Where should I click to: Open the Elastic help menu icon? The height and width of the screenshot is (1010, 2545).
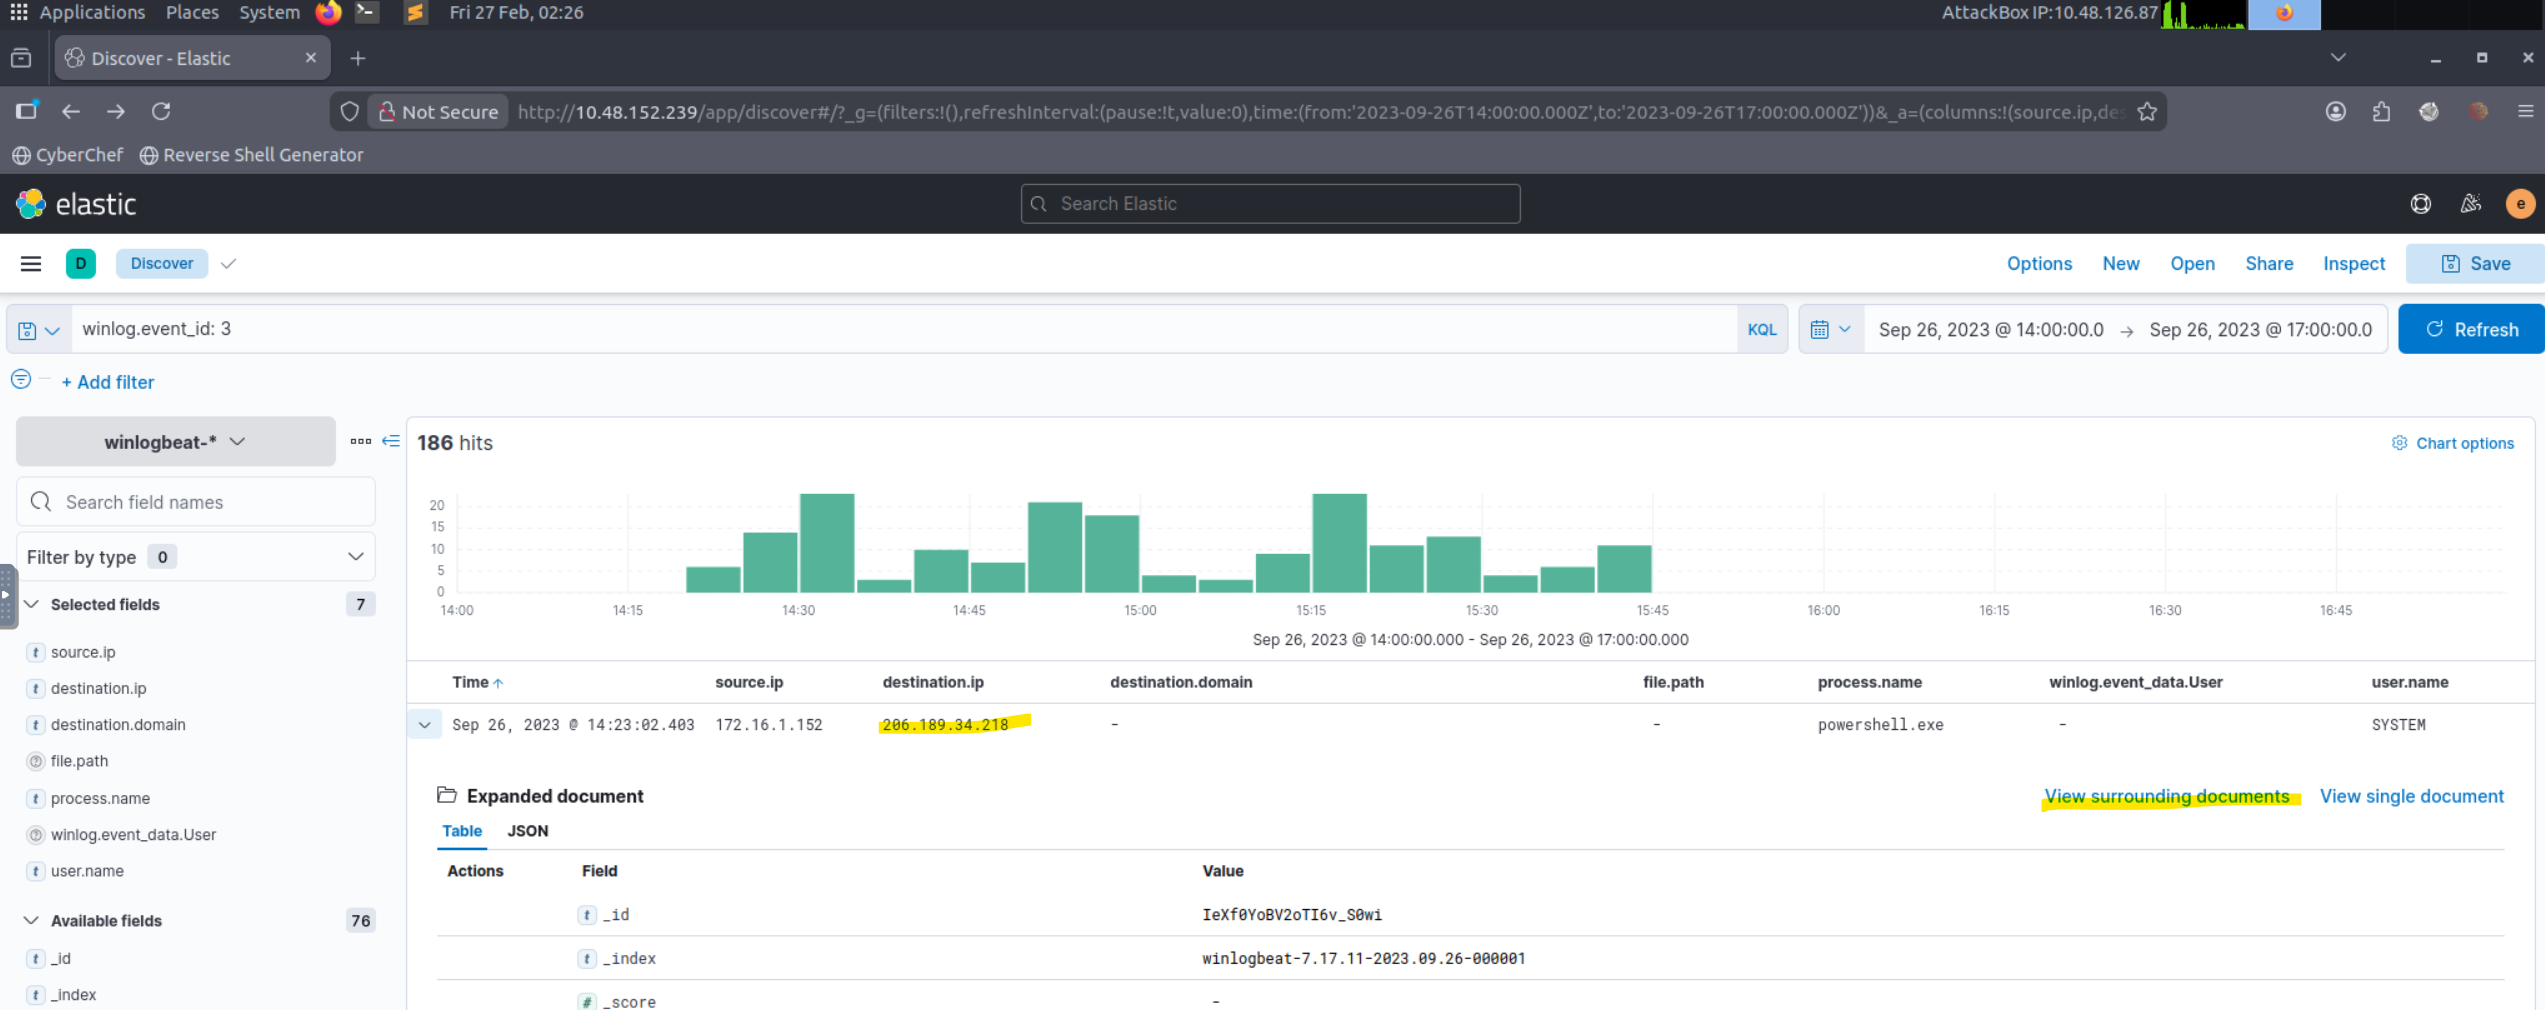point(2421,204)
